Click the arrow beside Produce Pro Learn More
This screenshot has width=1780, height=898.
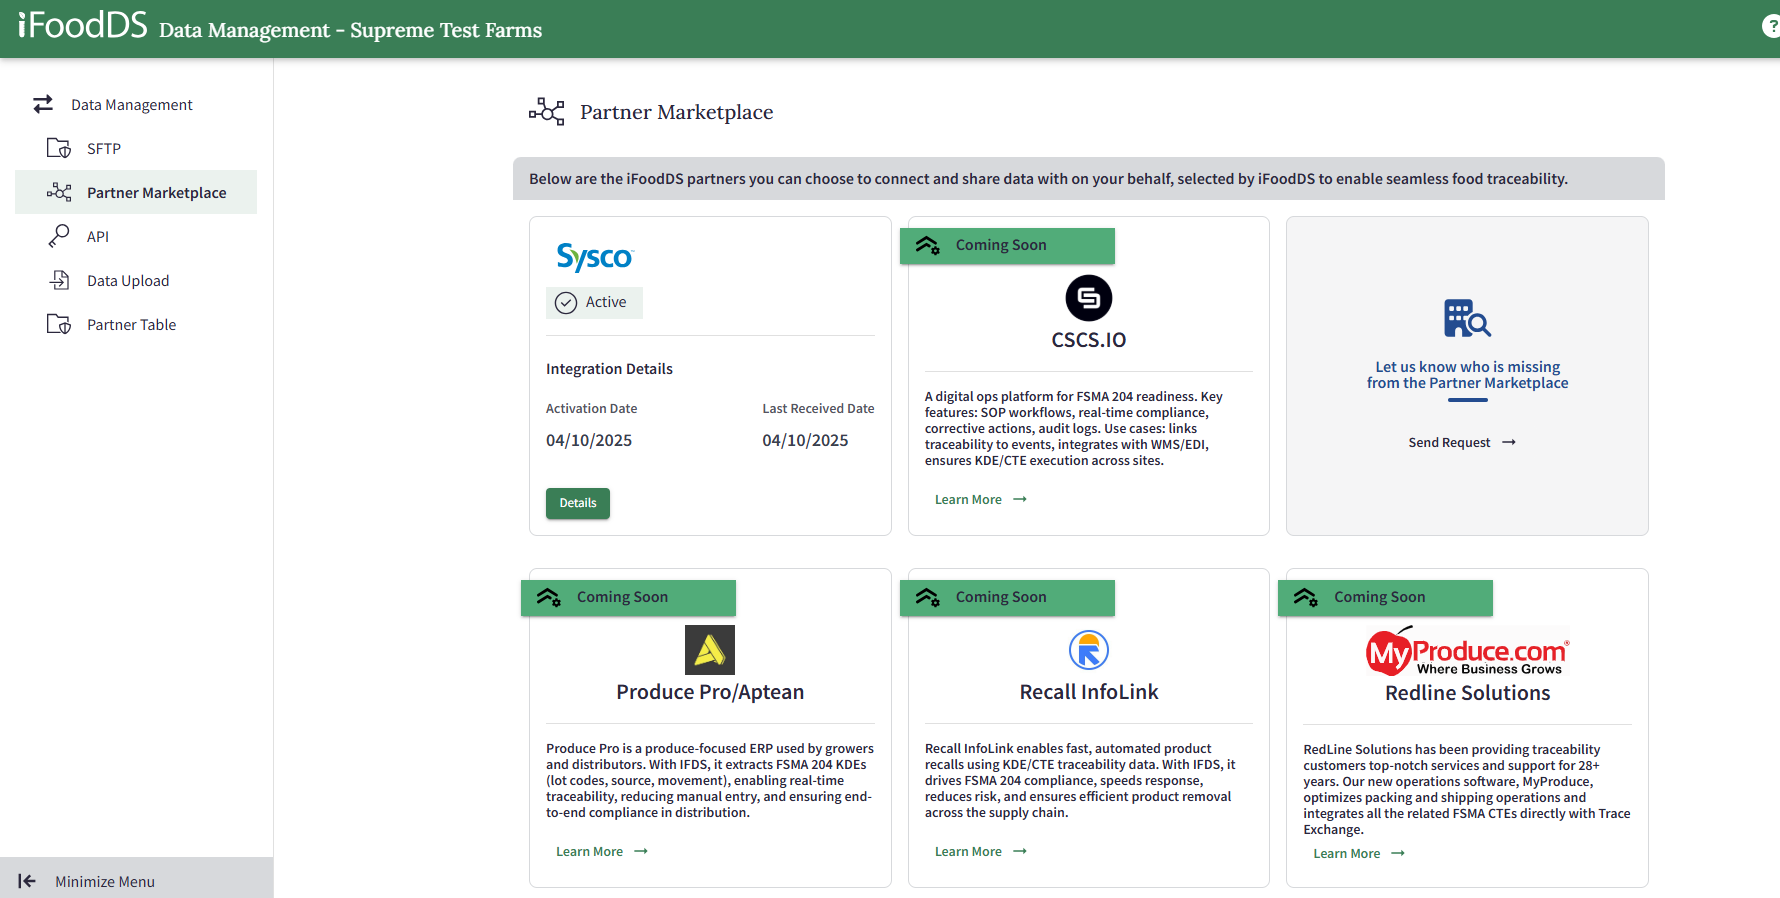[641, 851]
